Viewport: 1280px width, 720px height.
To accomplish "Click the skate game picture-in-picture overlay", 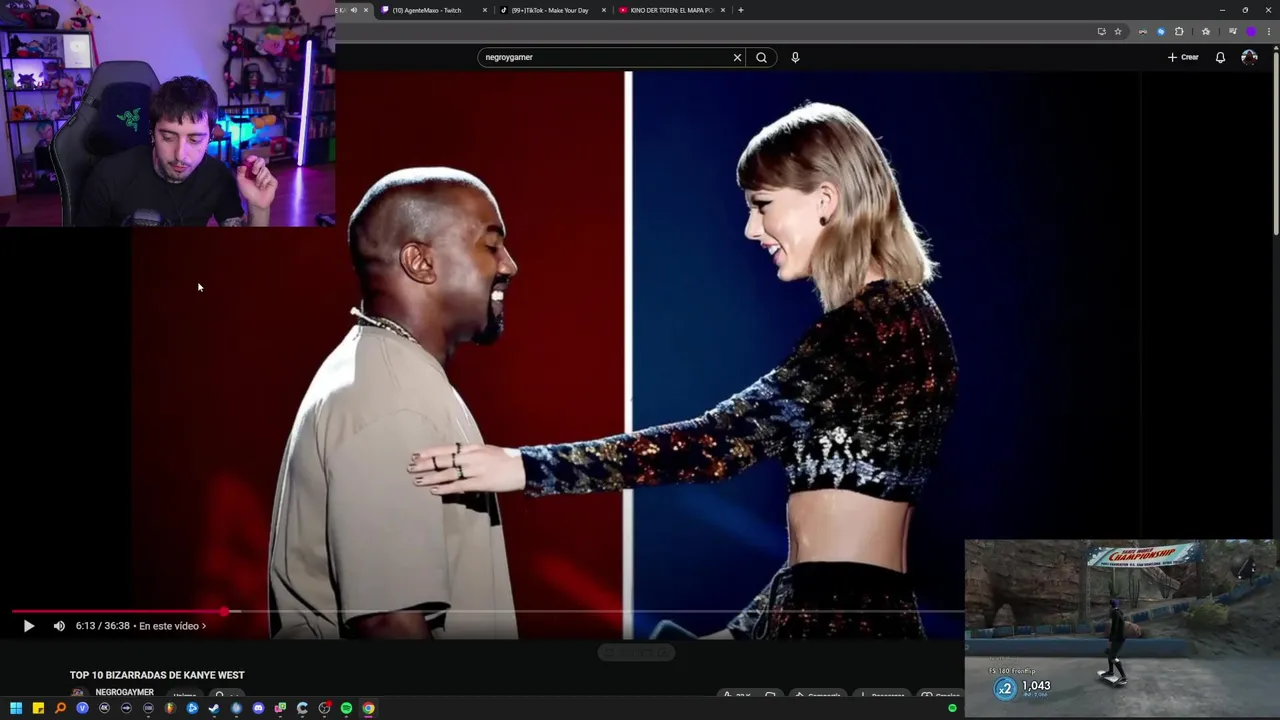I will pyautogui.click(x=1120, y=628).
